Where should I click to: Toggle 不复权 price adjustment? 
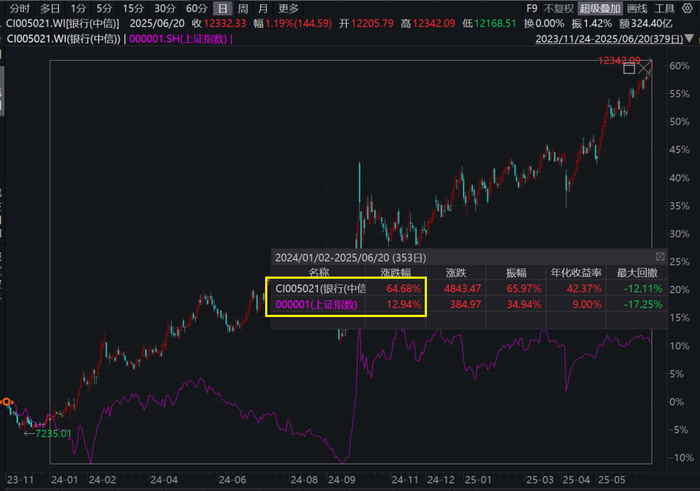(558, 8)
